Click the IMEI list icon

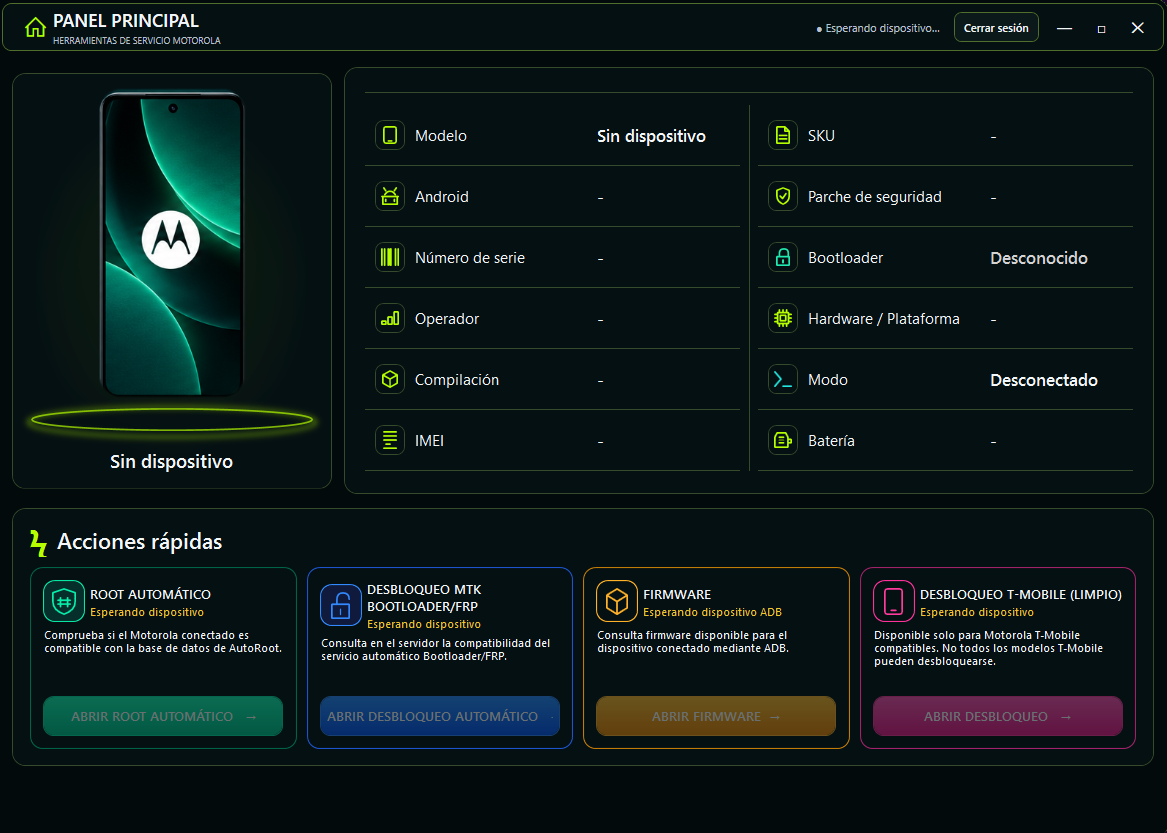click(x=390, y=441)
